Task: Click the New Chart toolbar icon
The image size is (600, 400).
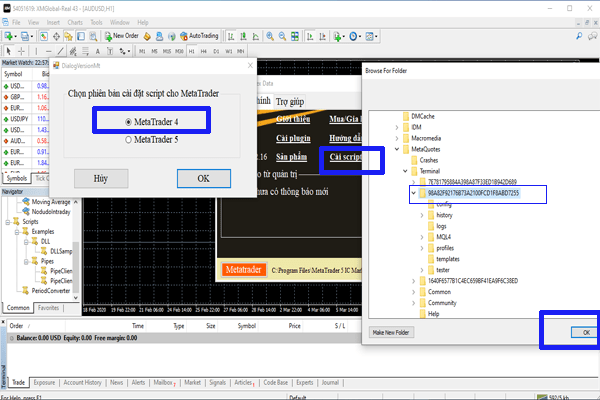Action: pos(8,36)
